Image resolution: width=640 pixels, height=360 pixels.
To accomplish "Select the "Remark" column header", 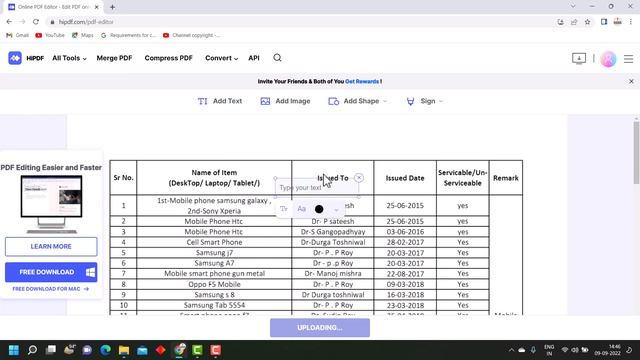I will [506, 178].
